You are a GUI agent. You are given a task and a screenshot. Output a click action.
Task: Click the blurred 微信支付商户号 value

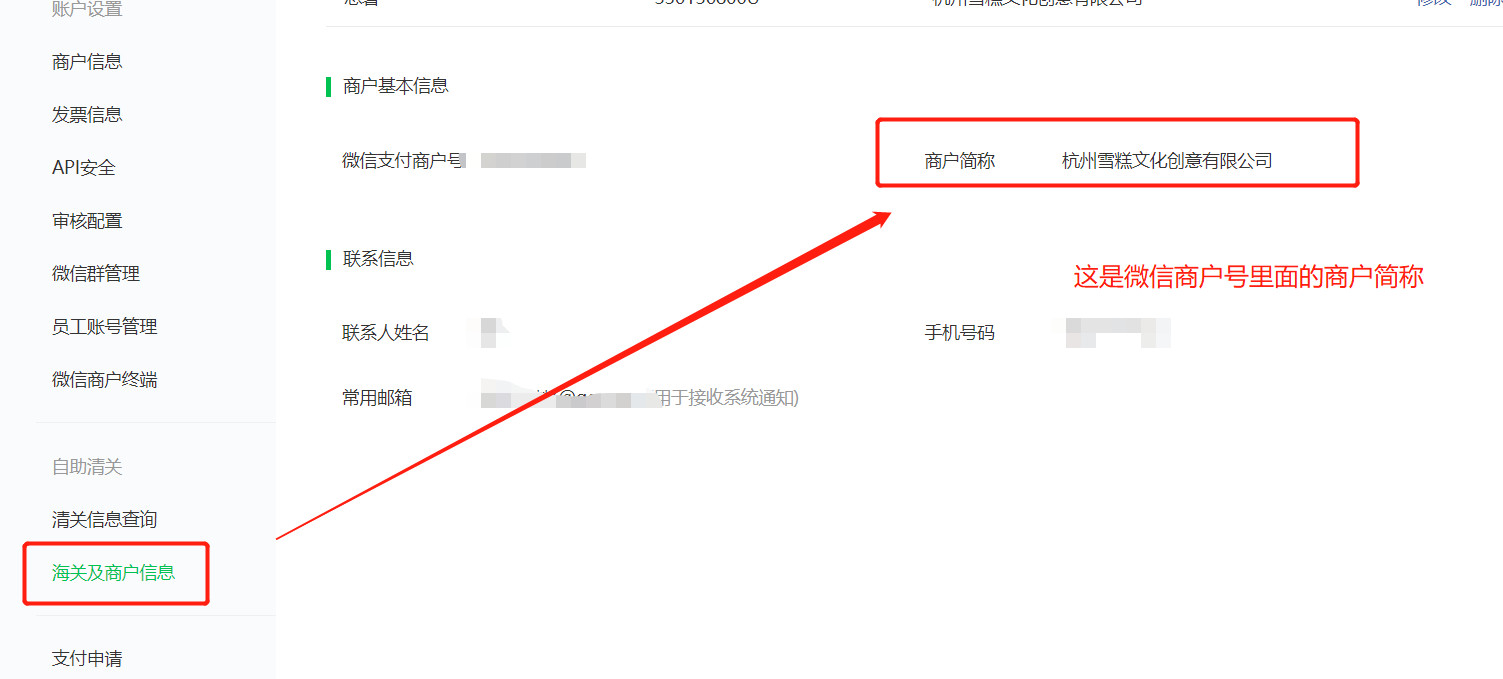click(533, 160)
